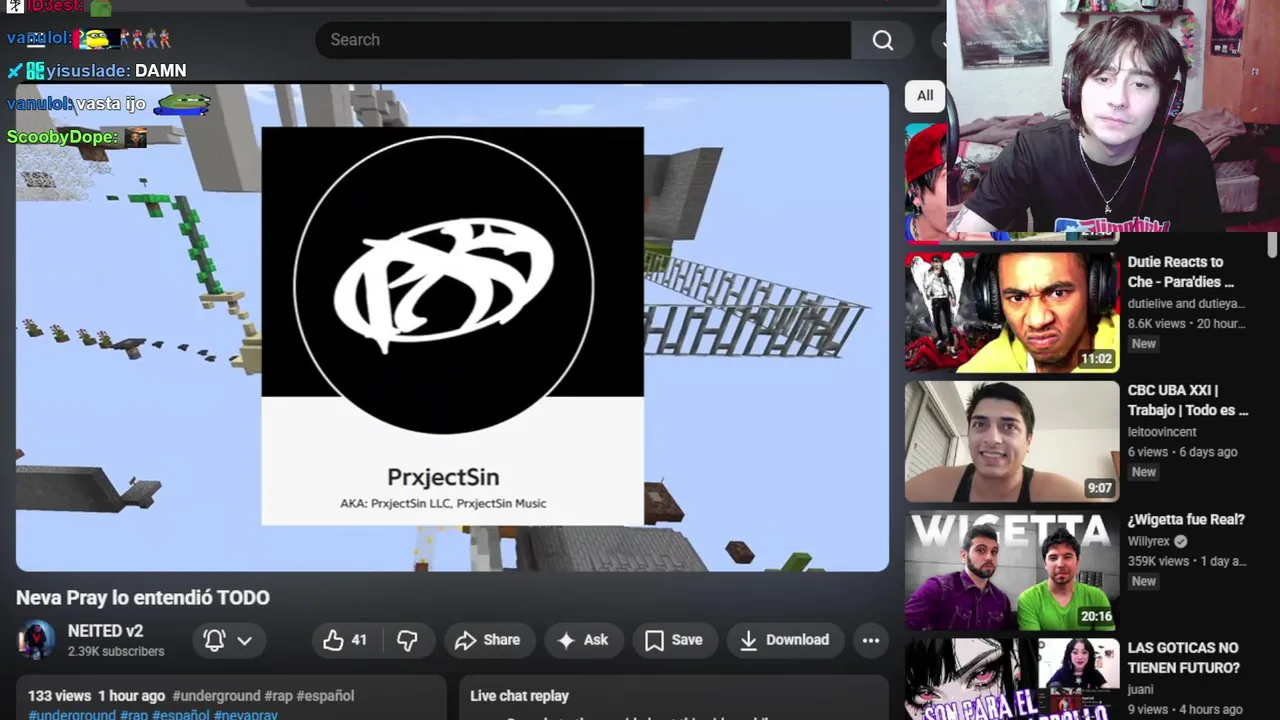
Task: Open Dutie Reacts to Che video thumbnail
Action: [x=1012, y=312]
